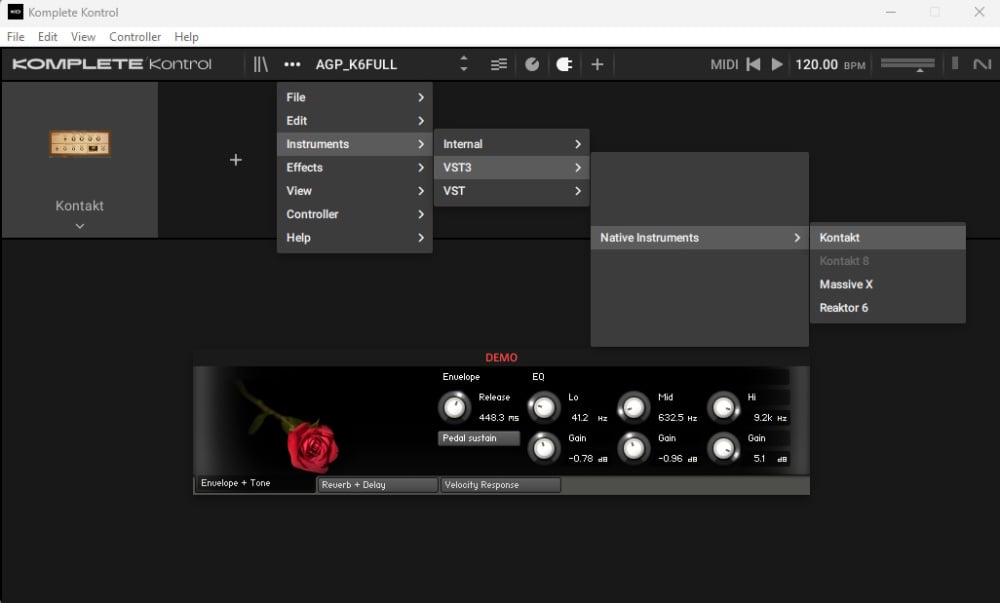Click the skip-to-start transport button
1000x603 pixels.
(753, 64)
